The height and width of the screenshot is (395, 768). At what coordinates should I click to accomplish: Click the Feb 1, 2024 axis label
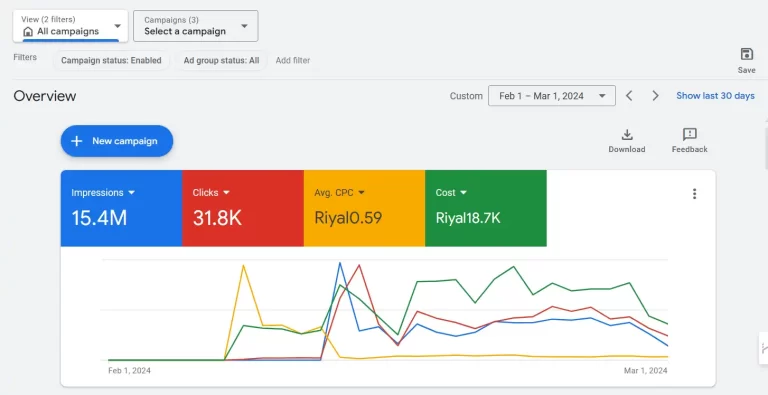pos(129,371)
